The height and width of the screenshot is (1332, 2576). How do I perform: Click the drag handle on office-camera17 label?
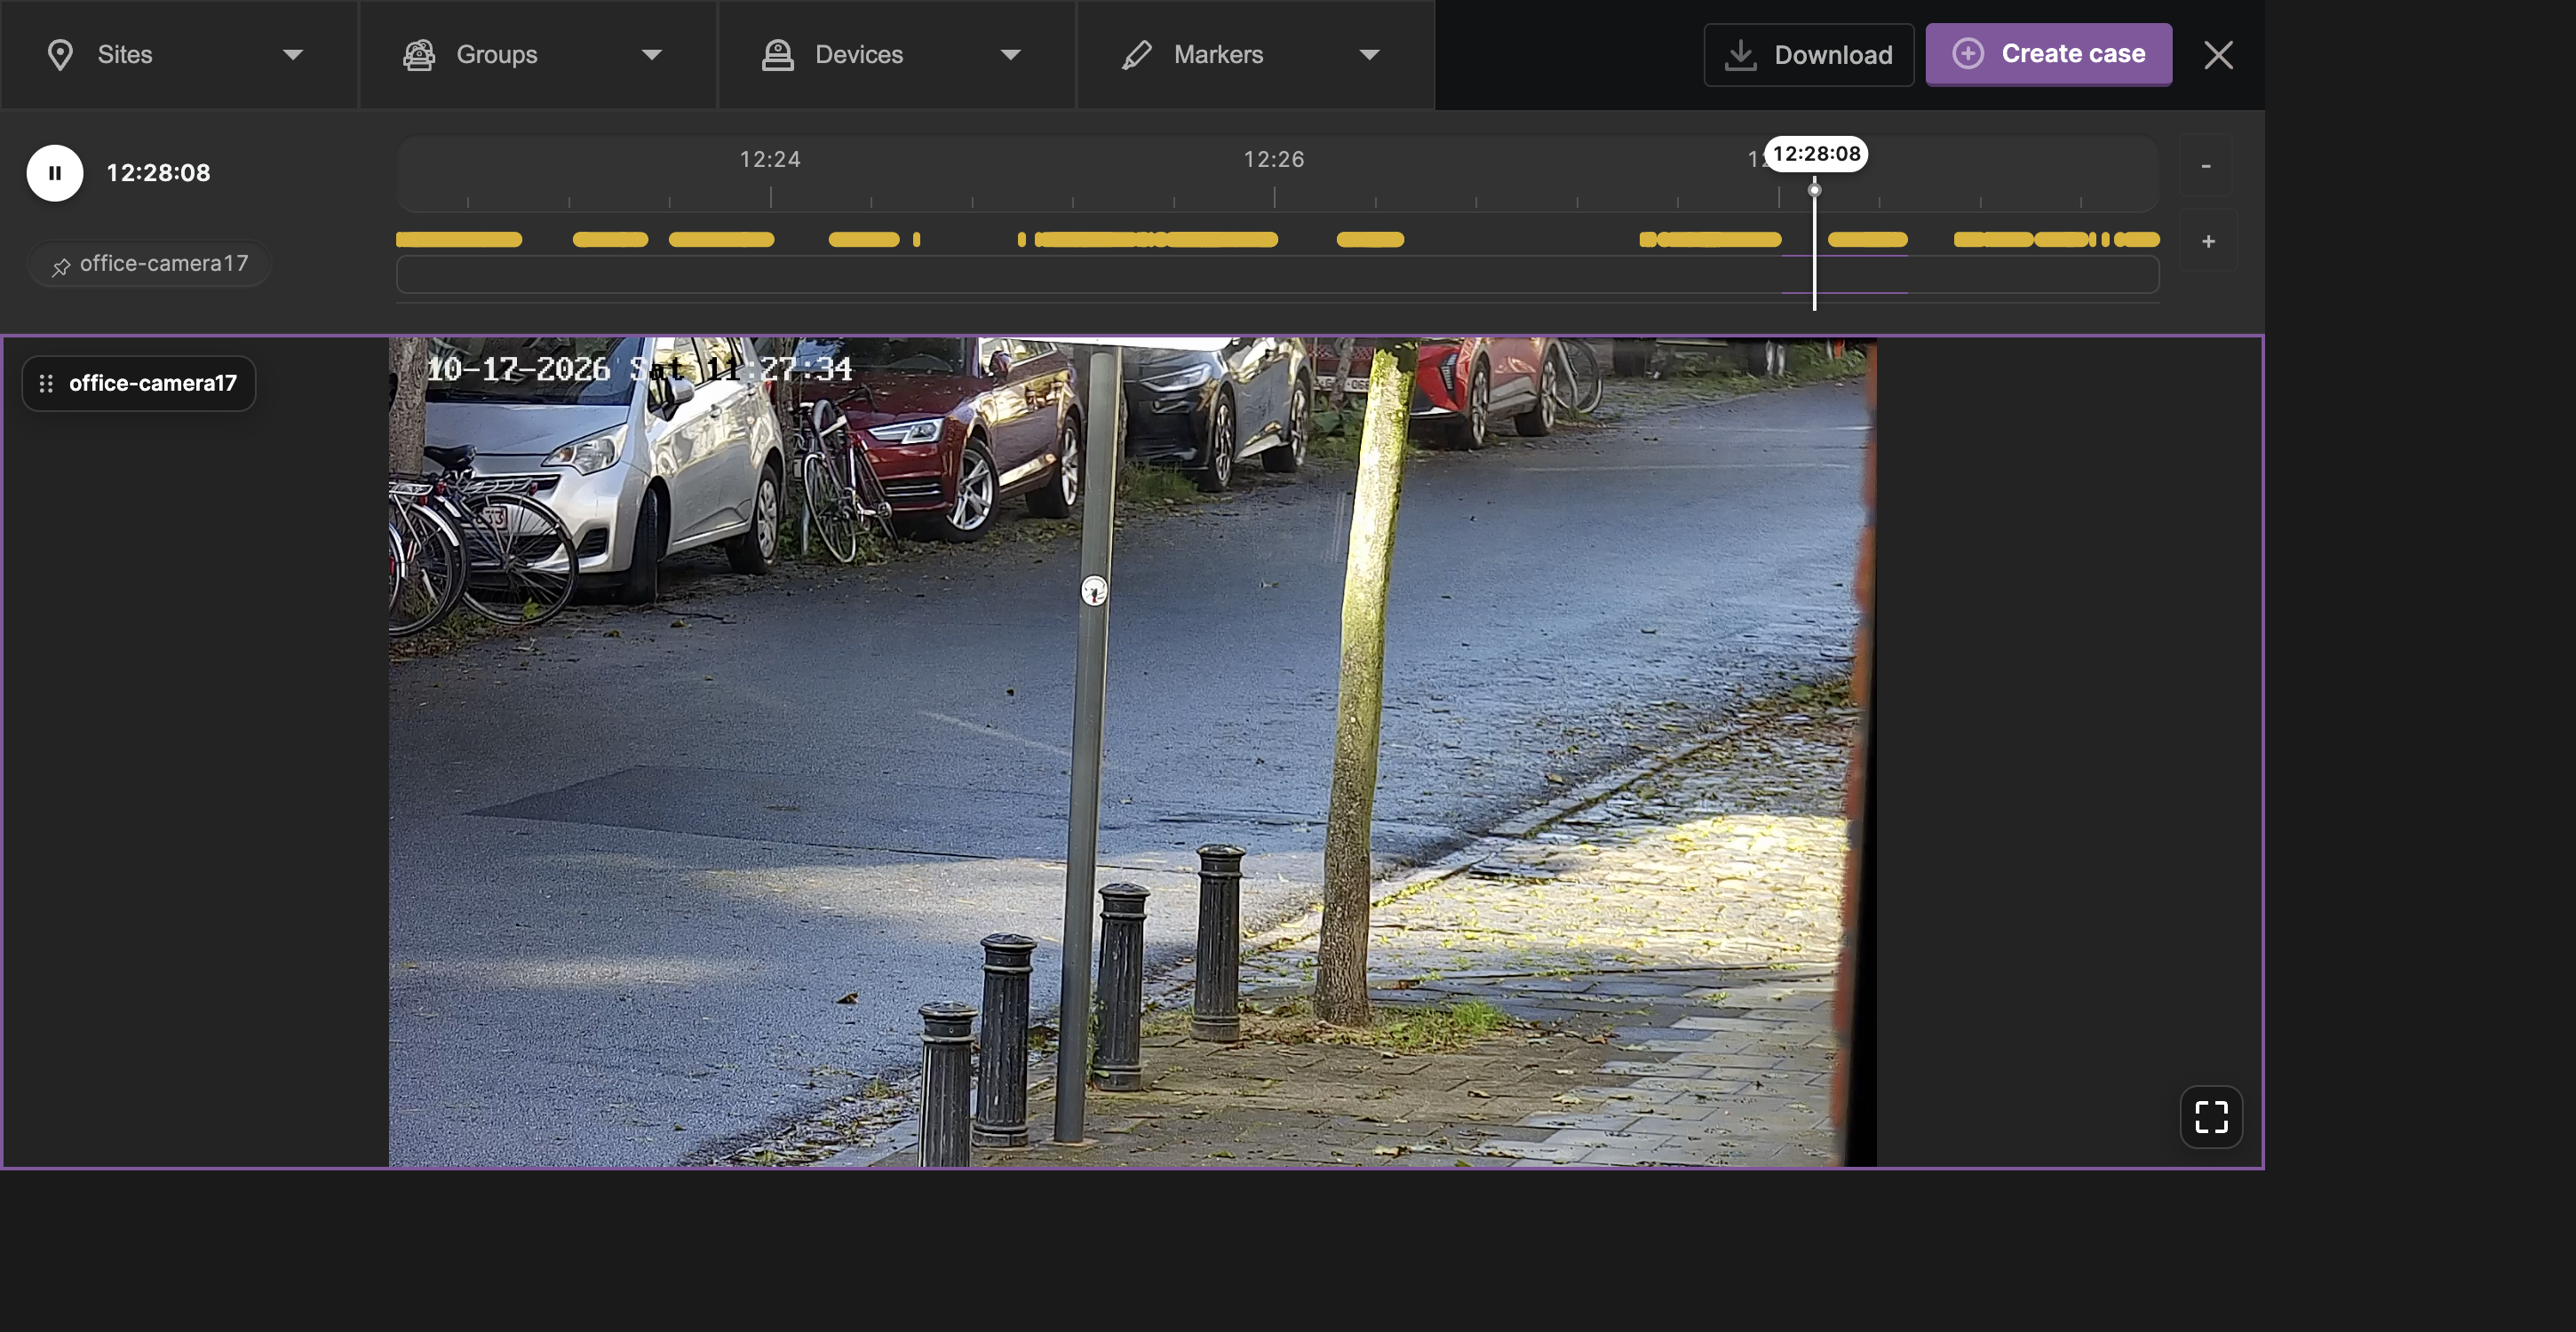coord(46,384)
